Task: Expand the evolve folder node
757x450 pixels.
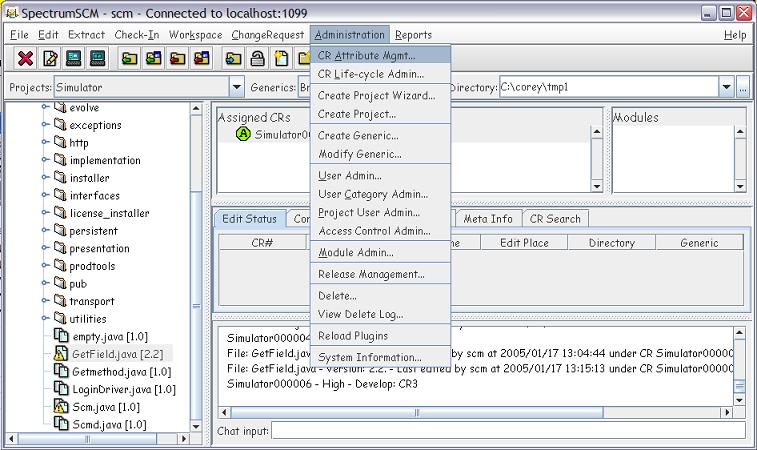Action: pos(45,107)
